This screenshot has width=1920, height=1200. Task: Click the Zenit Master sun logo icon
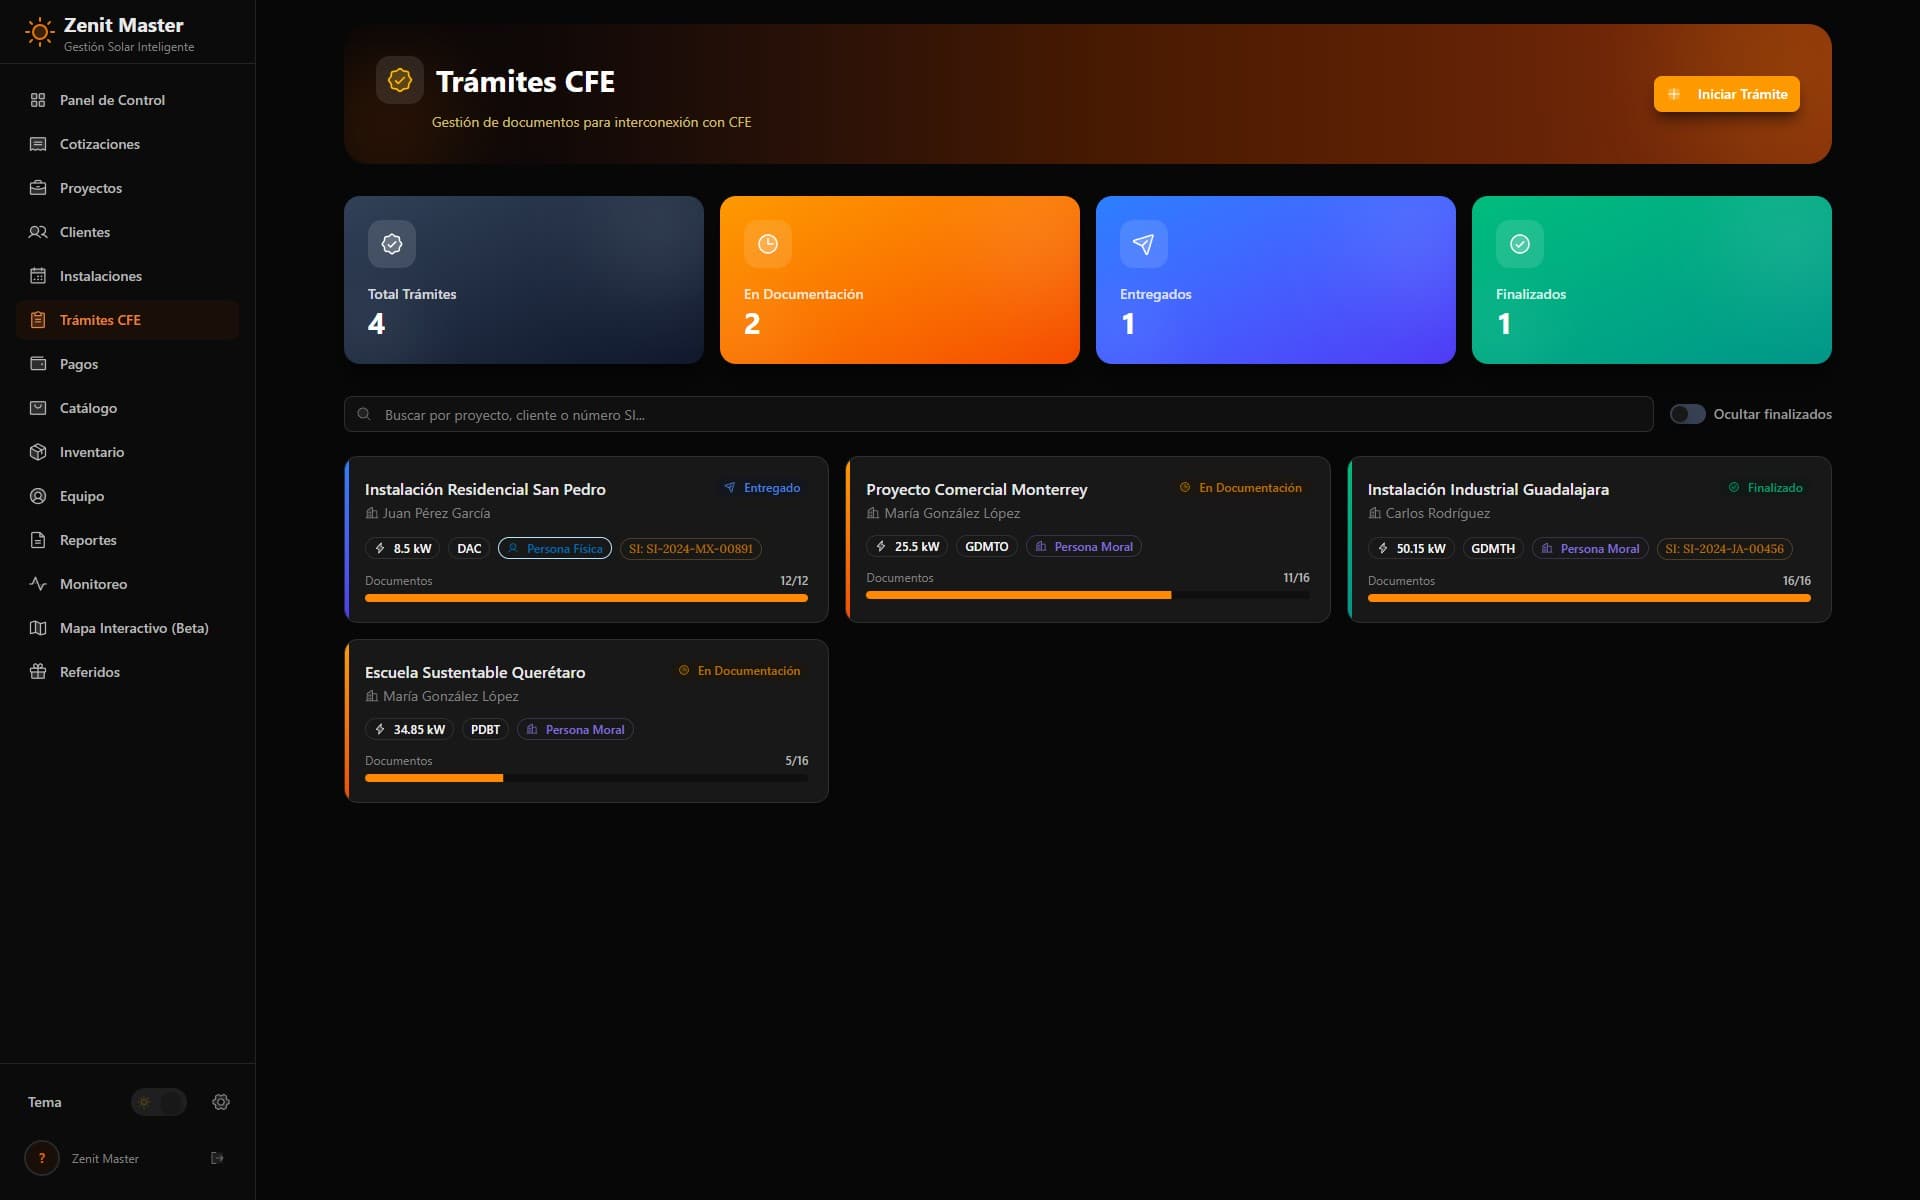(x=39, y=32)
